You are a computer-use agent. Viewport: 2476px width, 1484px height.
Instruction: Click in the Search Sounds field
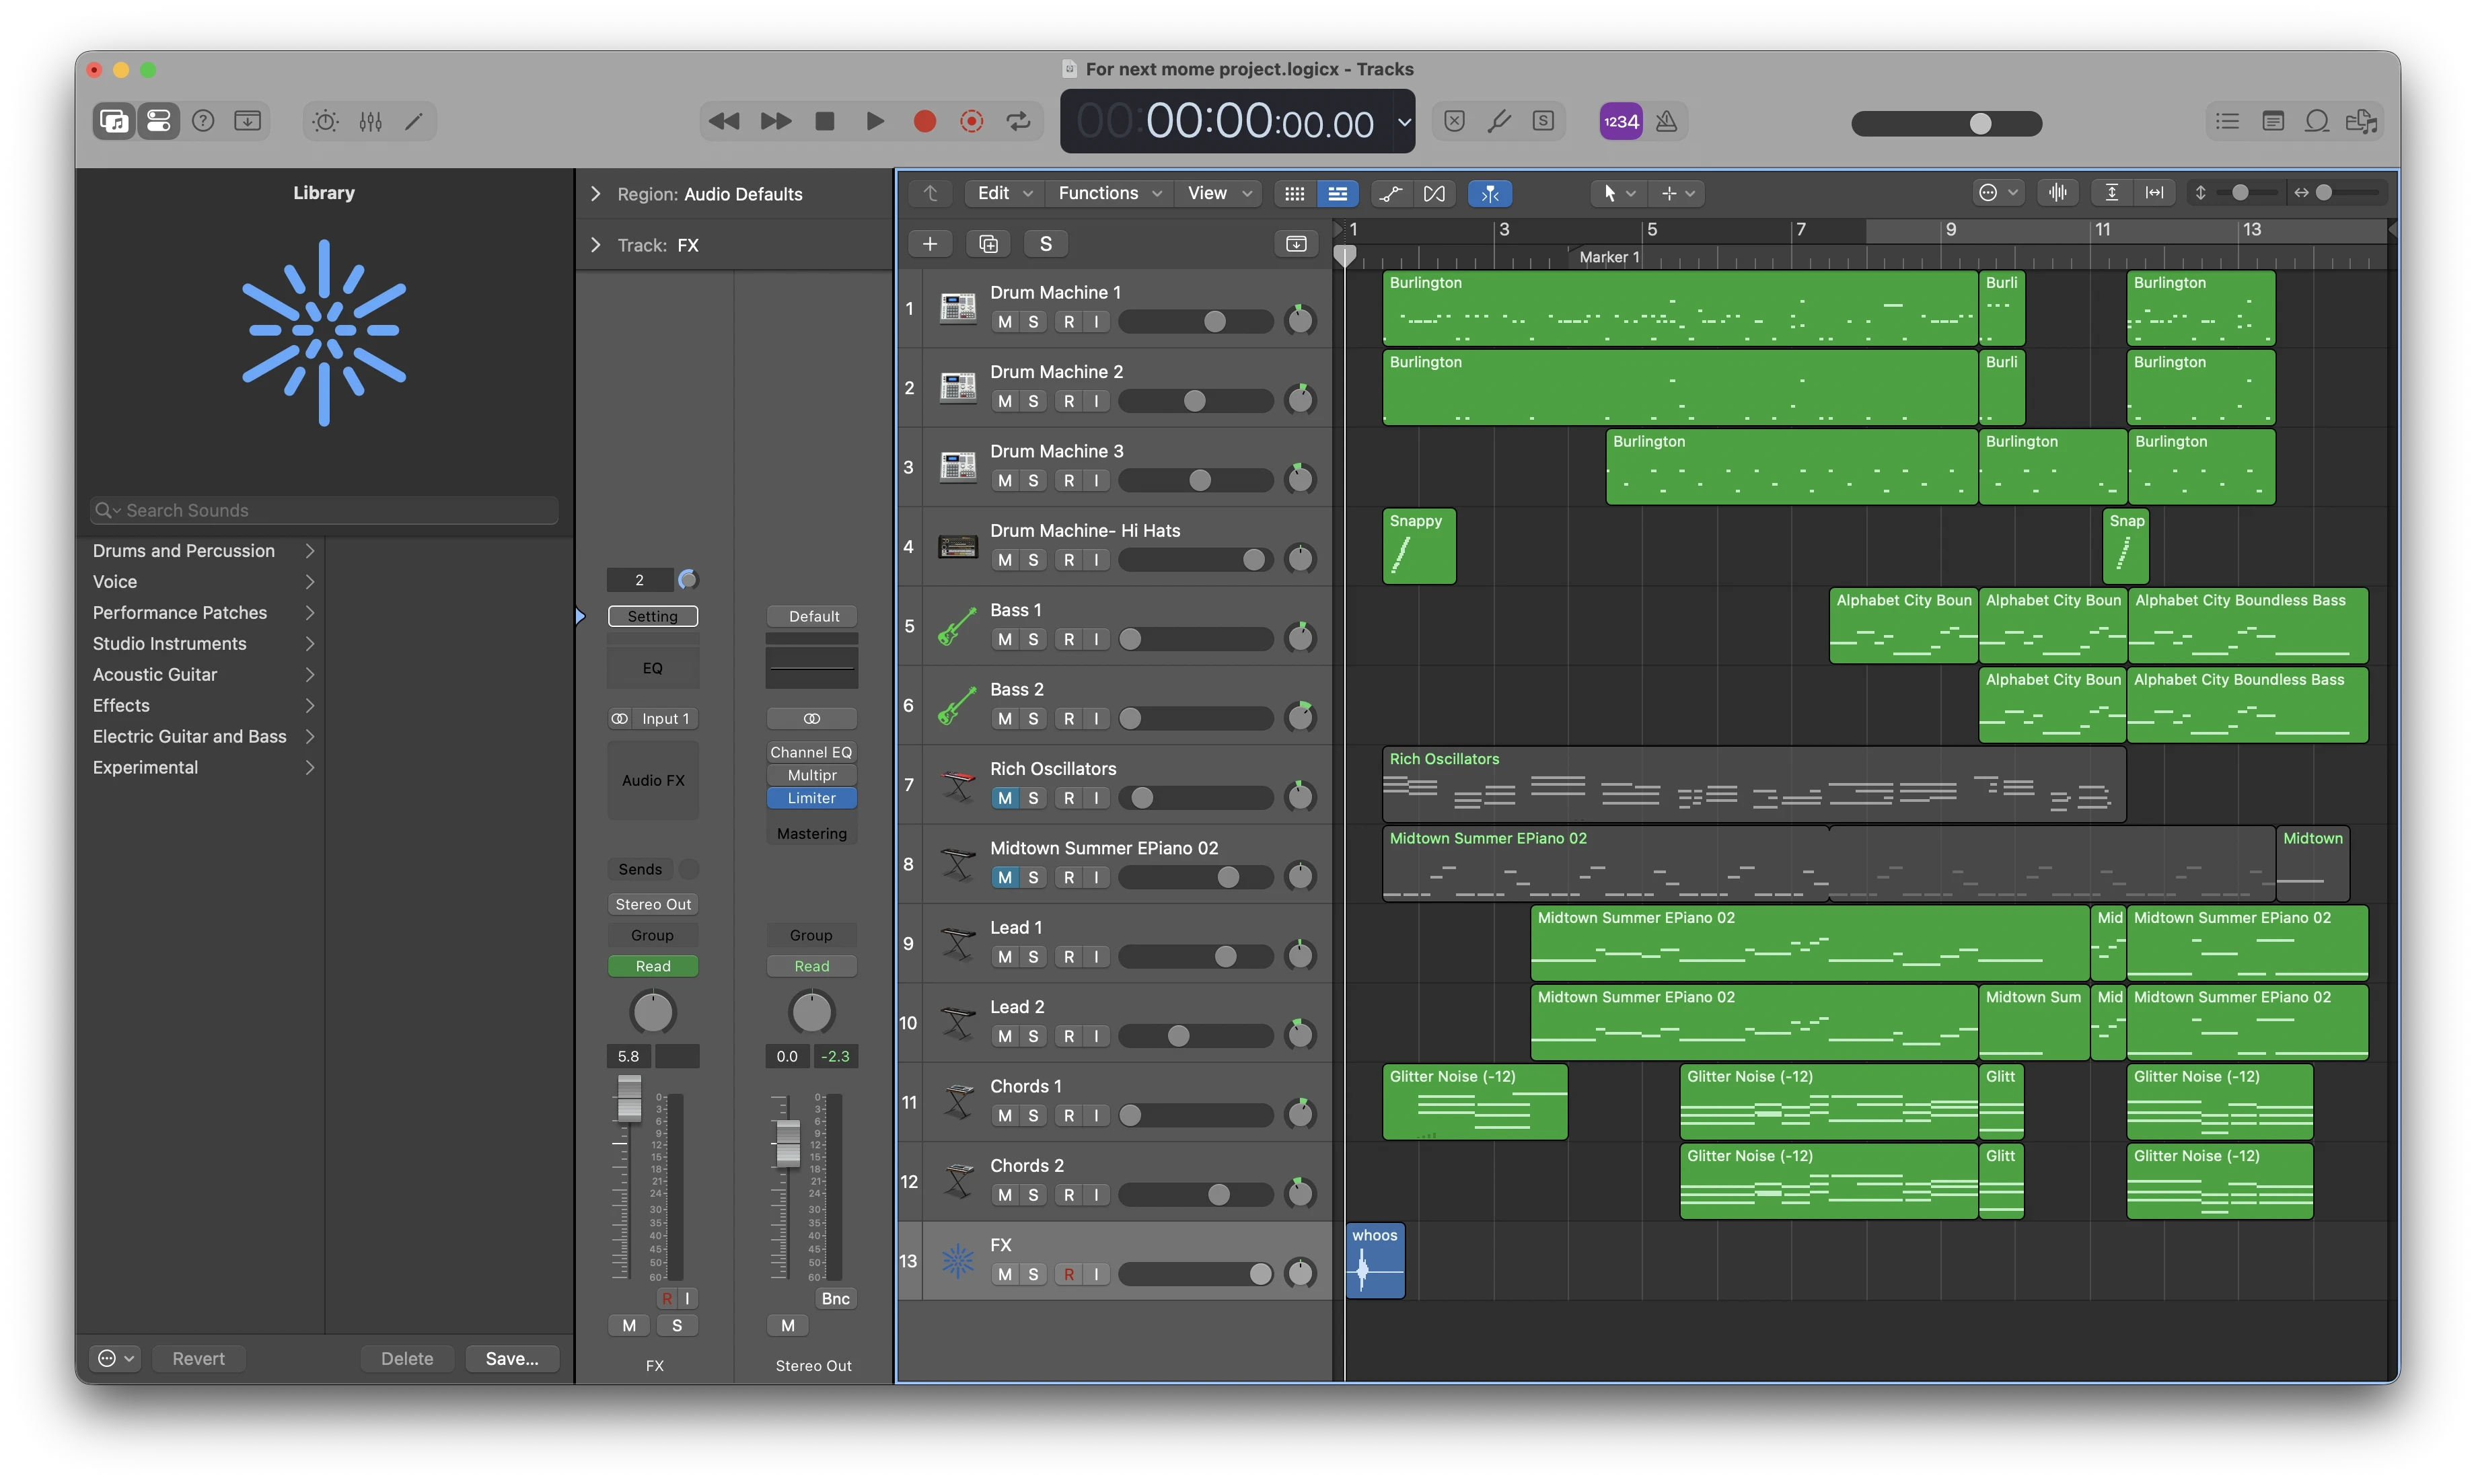324,510
